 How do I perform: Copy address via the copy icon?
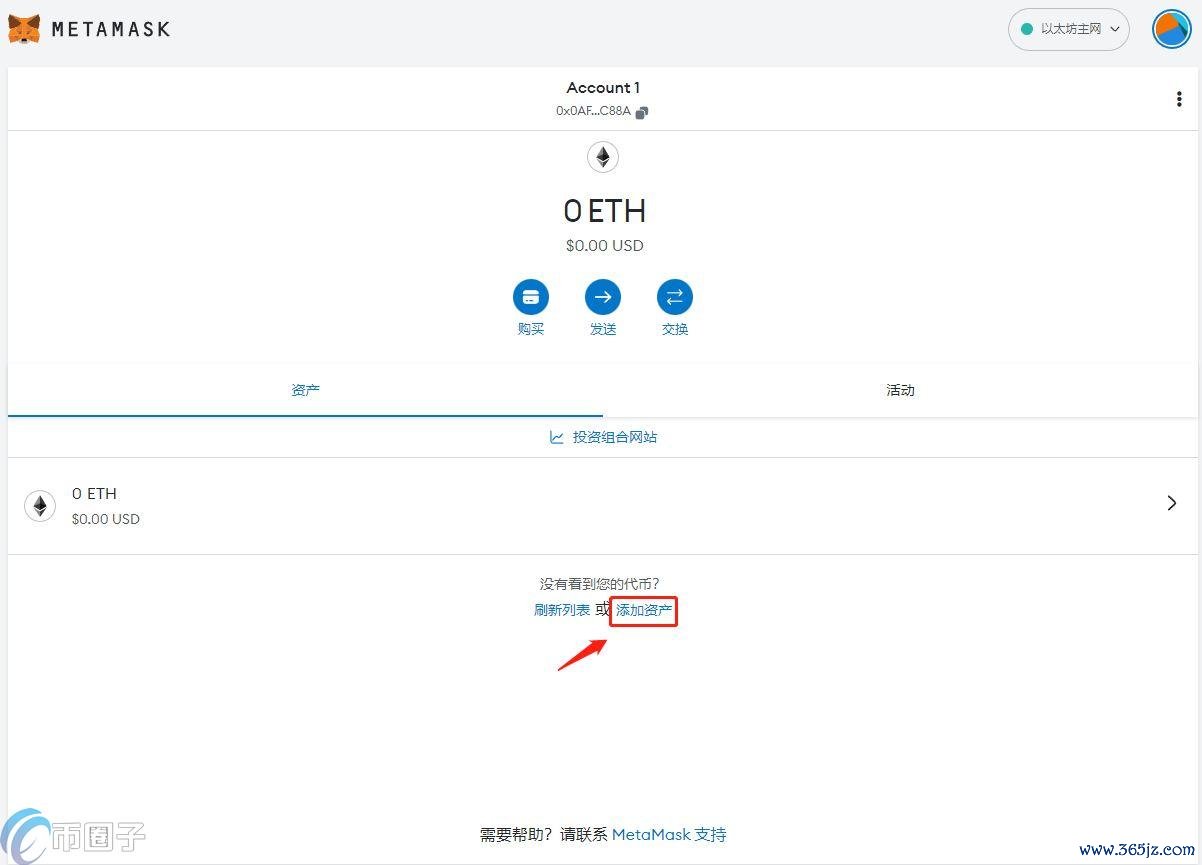642,112
